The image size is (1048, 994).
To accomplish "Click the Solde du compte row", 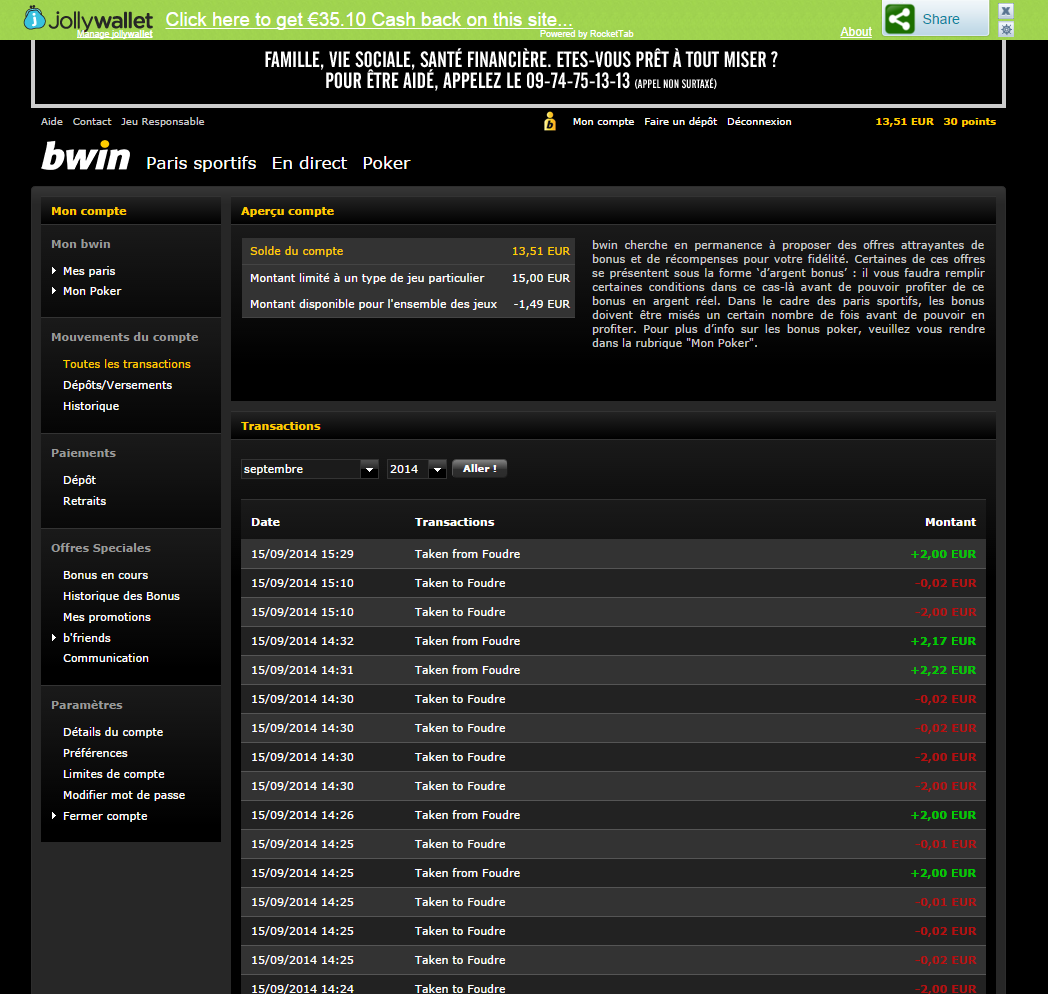I will click(408, 251).
